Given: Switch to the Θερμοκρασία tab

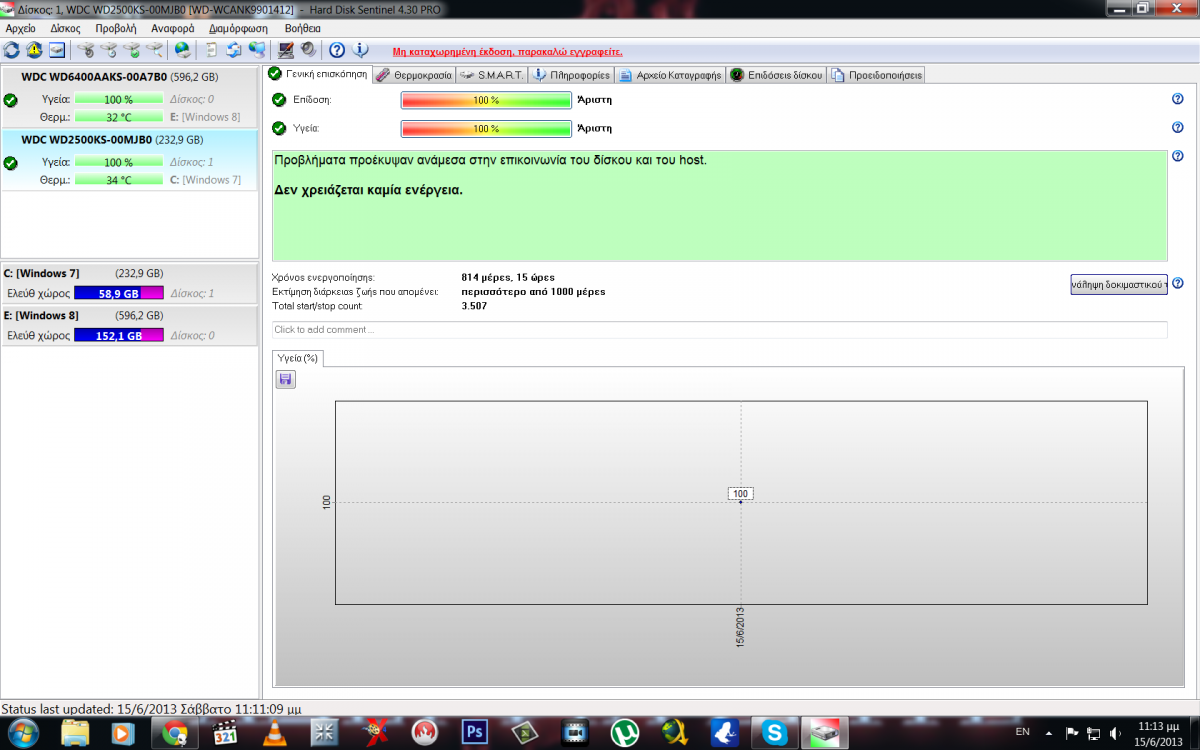Looking at the screenshot, I should (414, 75).
